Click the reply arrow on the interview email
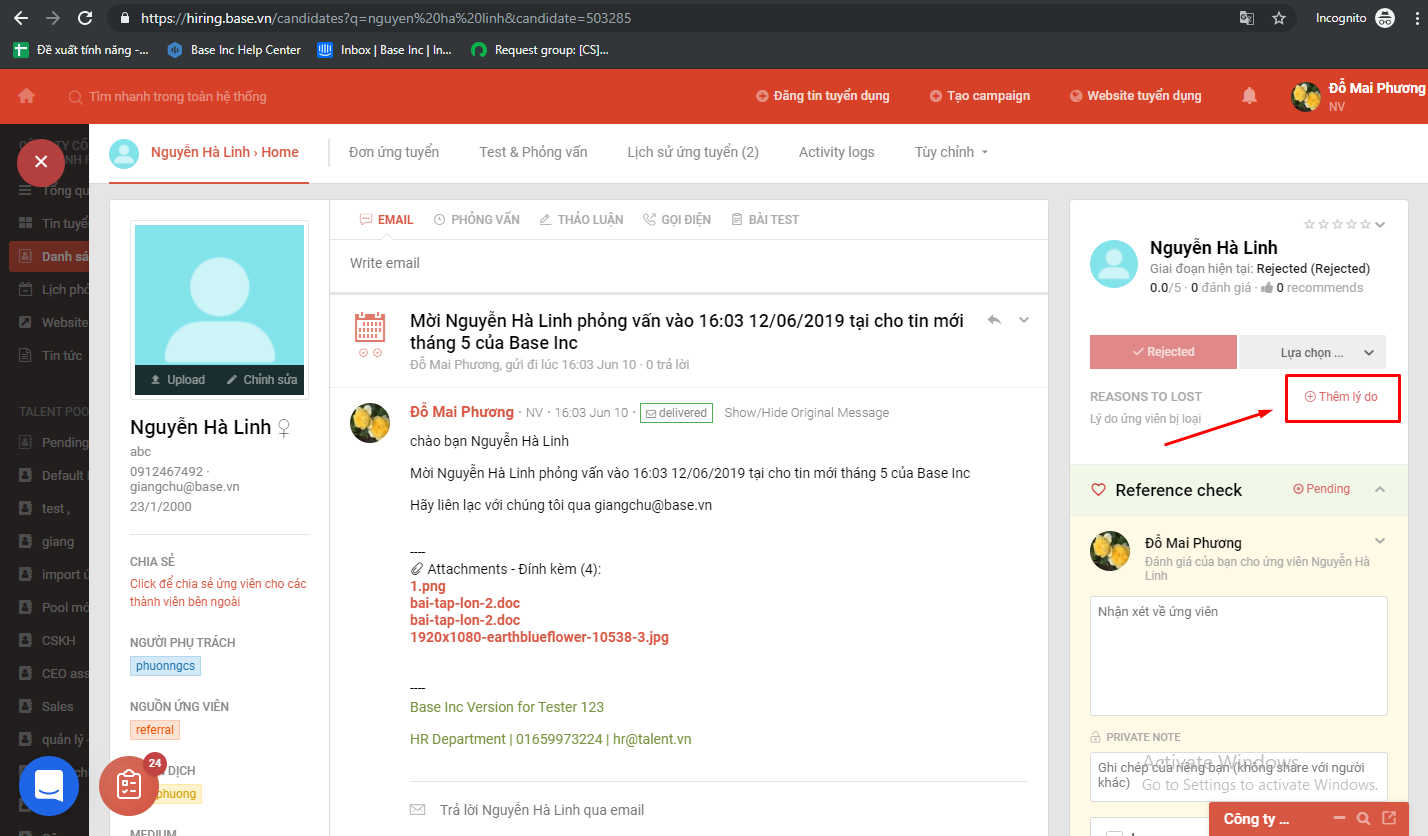 (994, 320)
